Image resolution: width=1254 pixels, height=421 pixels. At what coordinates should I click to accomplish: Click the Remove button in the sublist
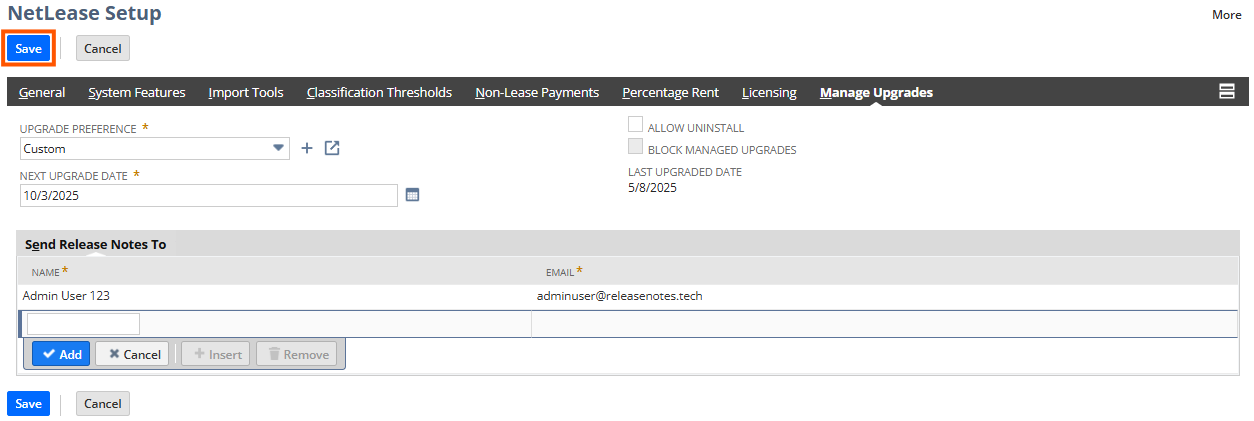297,354
